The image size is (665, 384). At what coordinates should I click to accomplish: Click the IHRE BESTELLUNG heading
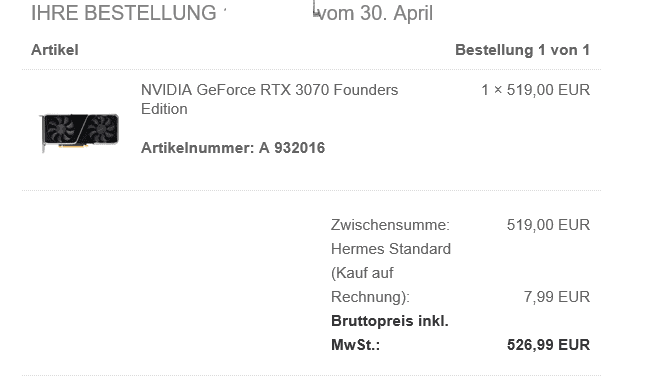point(123,13)
